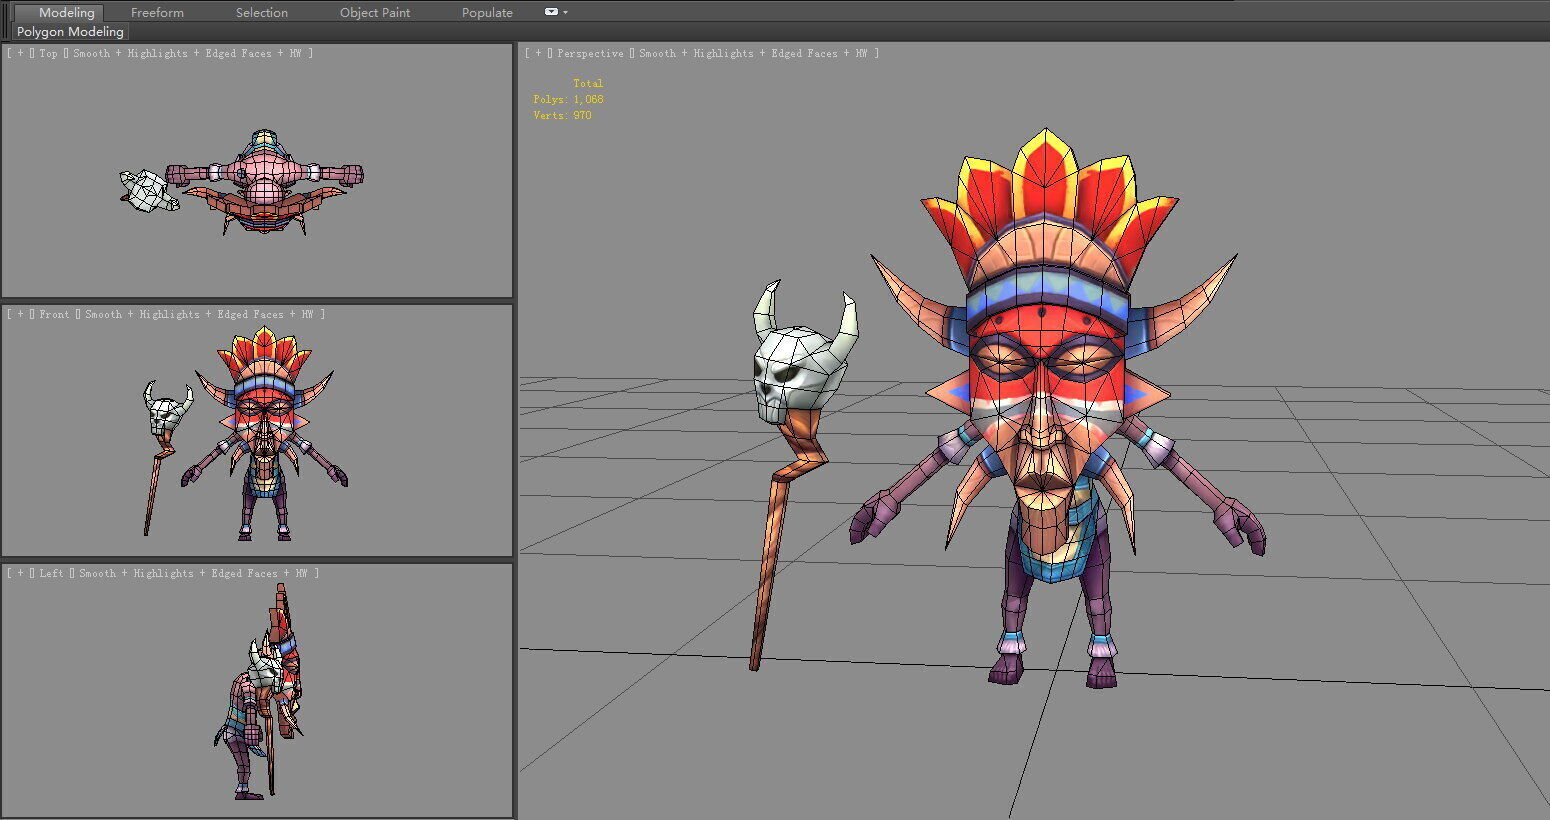Open the Top viewport plus general menu

(20, 54)
